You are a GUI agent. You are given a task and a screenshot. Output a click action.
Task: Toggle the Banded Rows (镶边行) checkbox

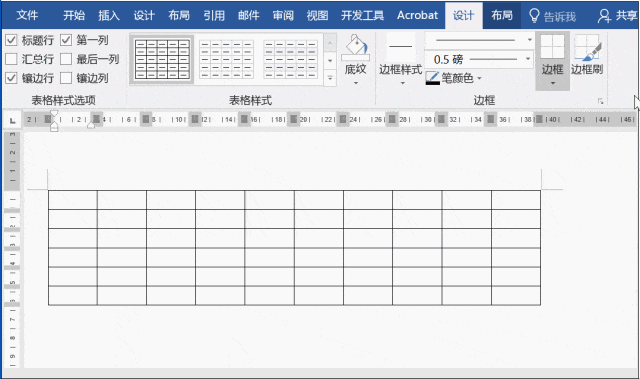pyautogui.click(x=11, y=78)
